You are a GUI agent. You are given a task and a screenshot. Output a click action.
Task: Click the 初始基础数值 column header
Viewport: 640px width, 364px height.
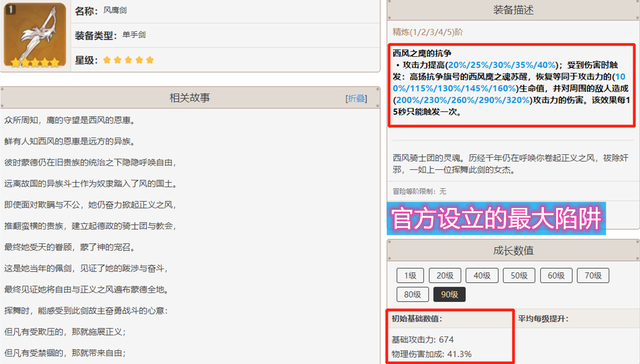[x=417, y=318]
